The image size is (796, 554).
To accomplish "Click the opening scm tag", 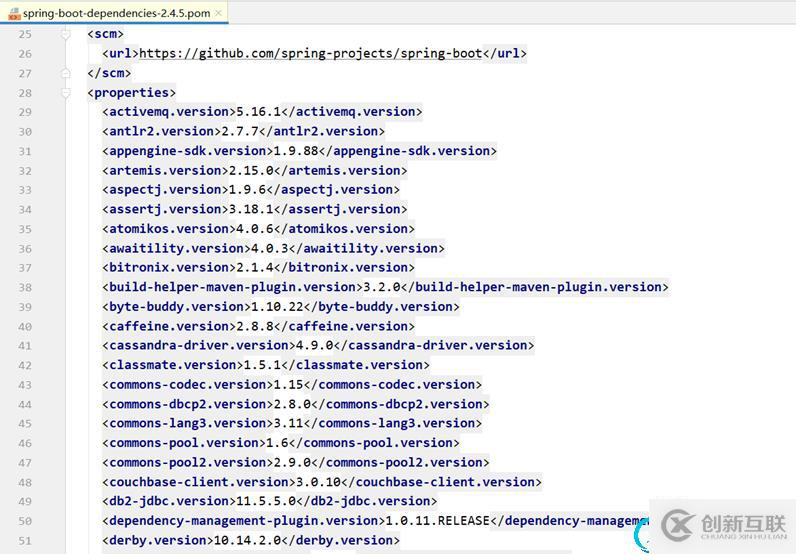I will pyautogui.click(x=105, y=34).
